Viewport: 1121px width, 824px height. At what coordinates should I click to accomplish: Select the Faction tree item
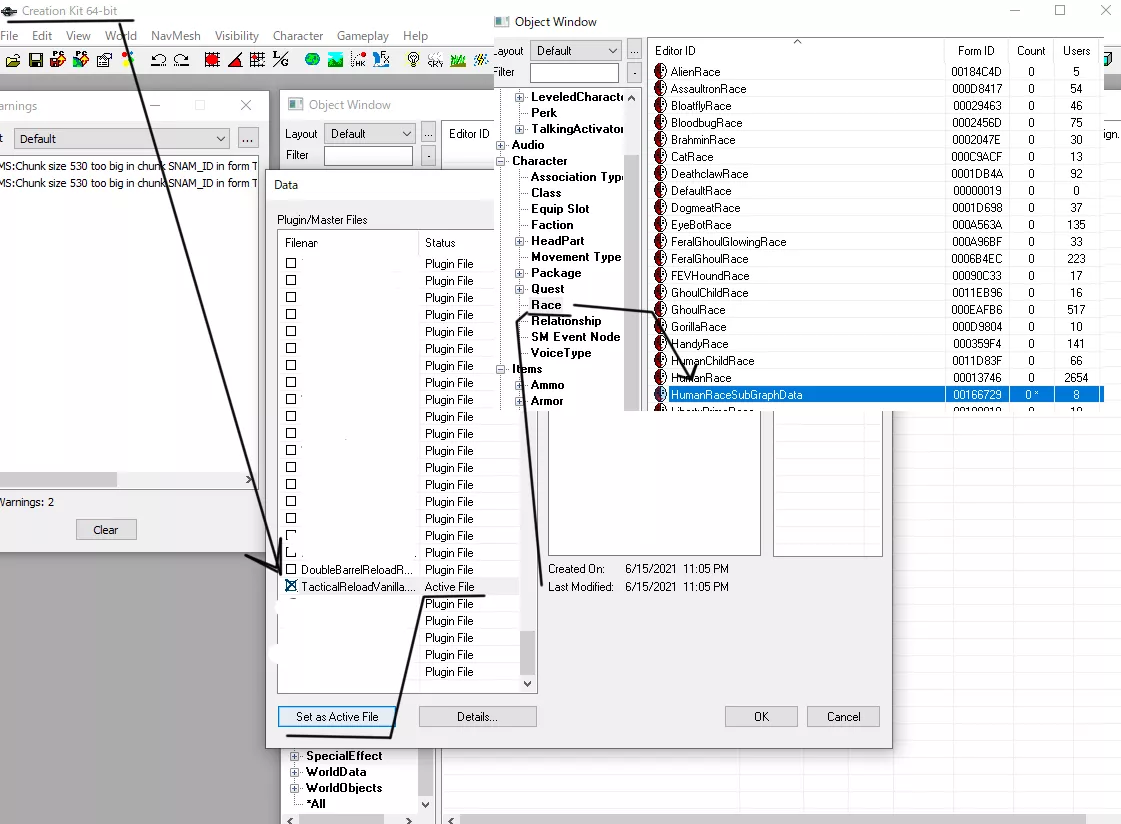552,225
